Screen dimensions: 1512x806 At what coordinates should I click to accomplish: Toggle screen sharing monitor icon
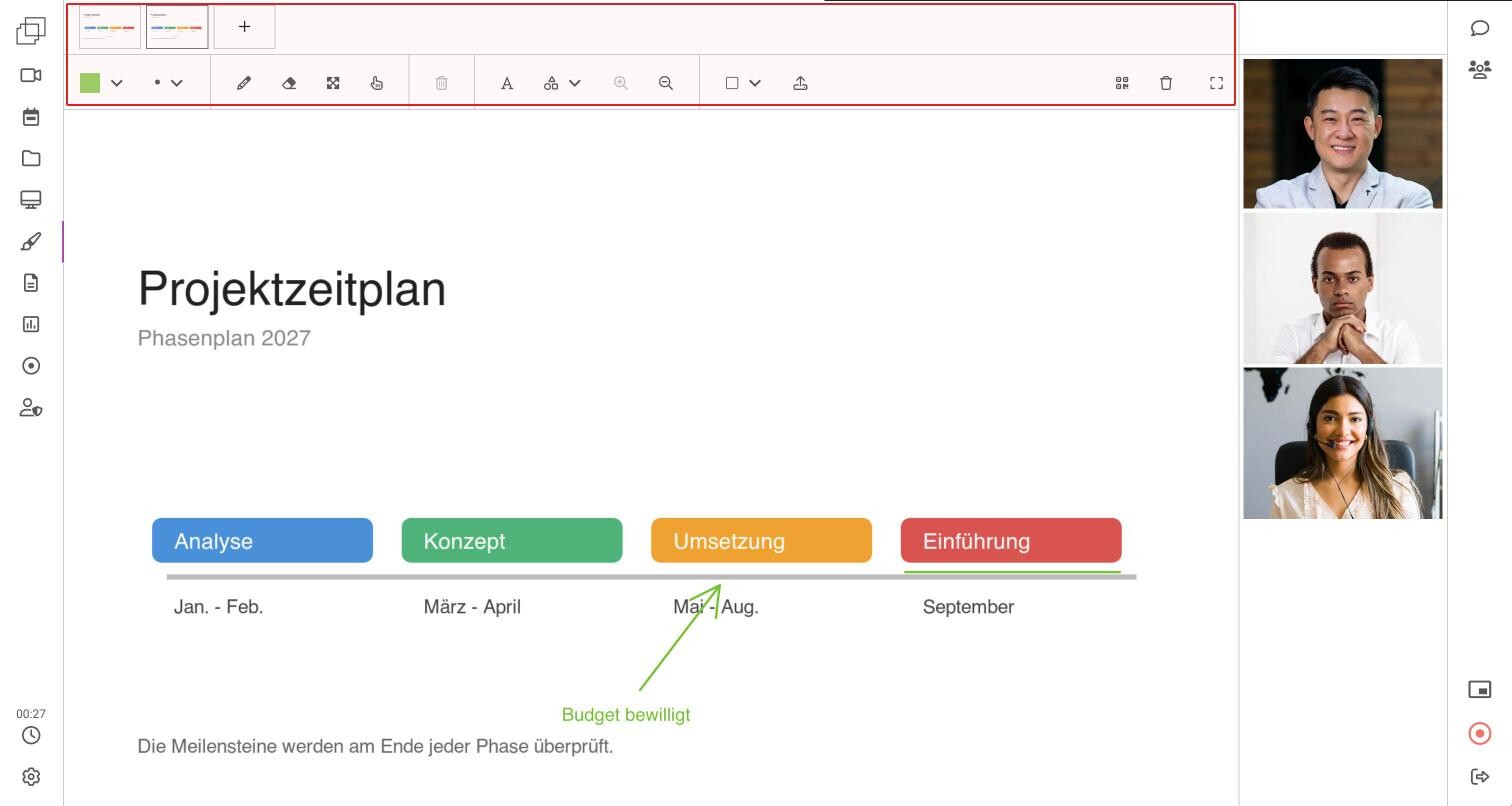click(x=31, y=200)
